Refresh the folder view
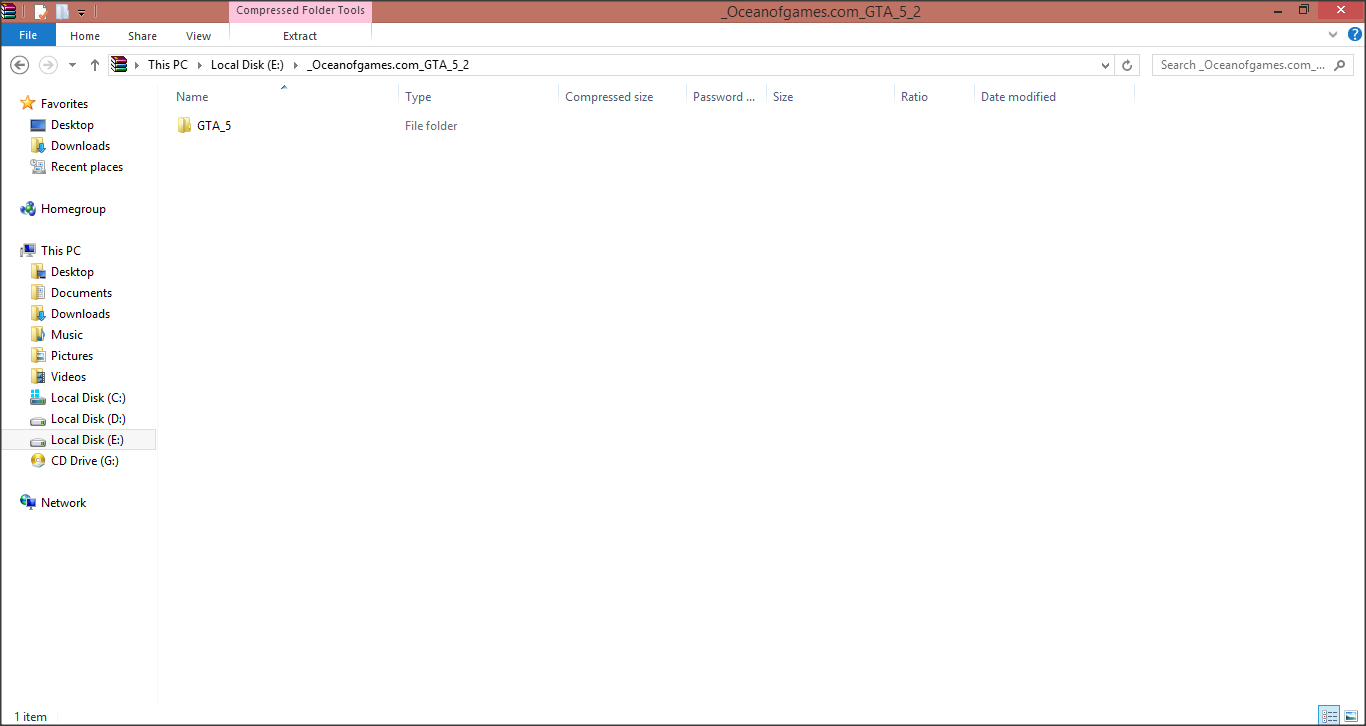 (x=1127, y=65)
